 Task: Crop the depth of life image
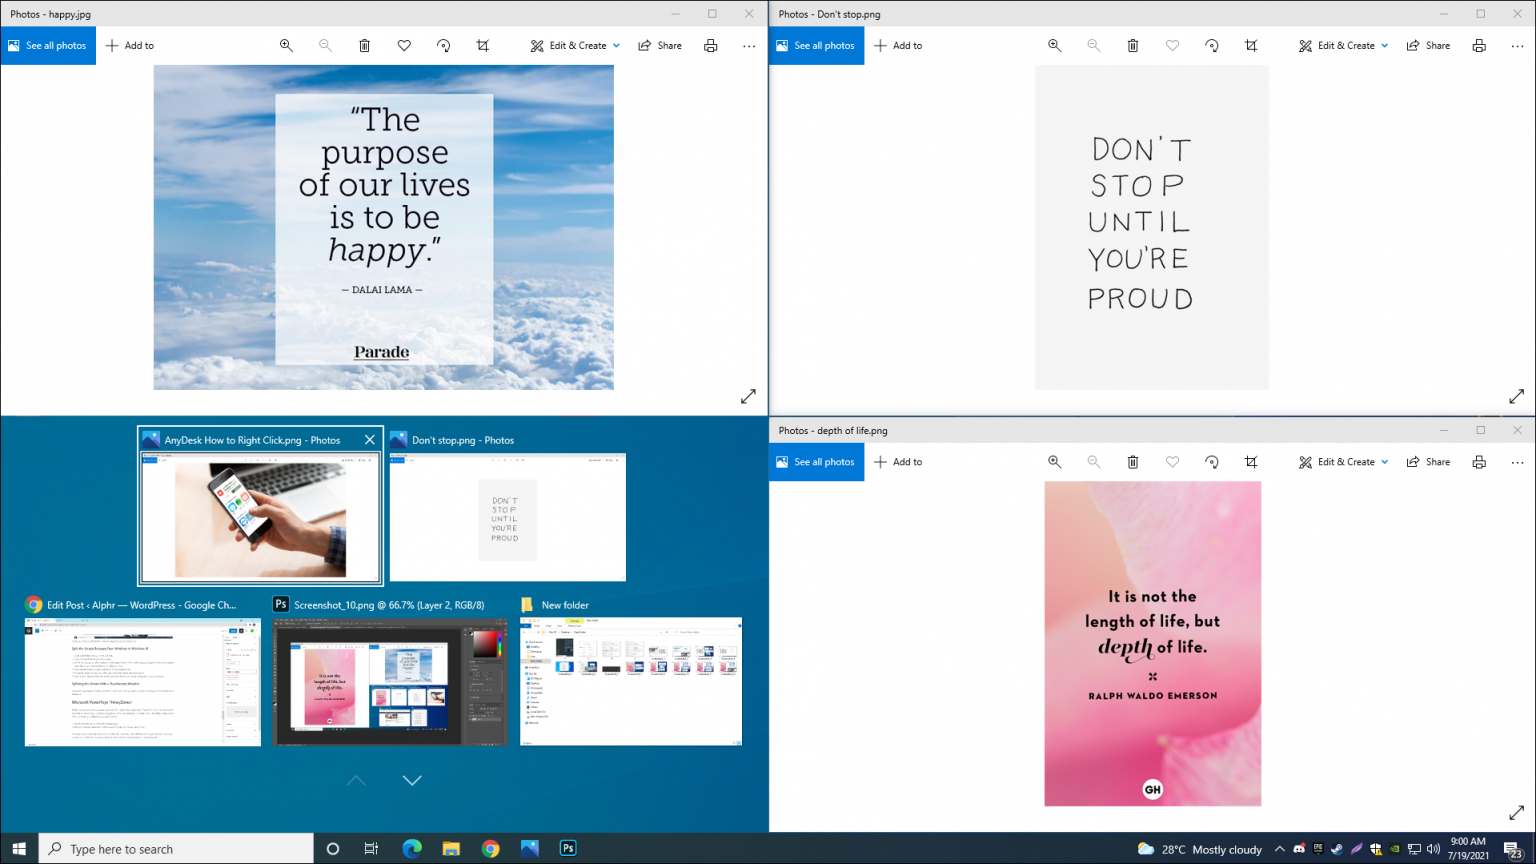pyautogui.click(x=1251, y=462)
